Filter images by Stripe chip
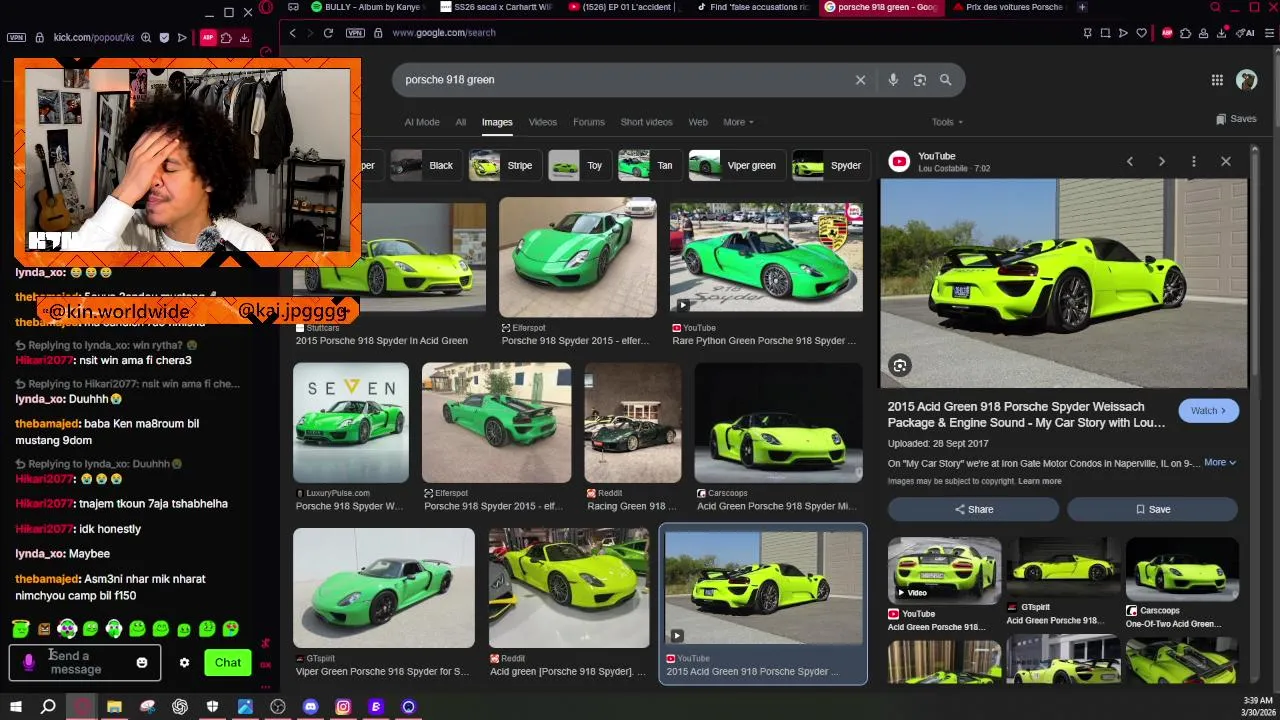This screenshot has width=1280, height=720. pyautogui.click(x=504, y=166)
